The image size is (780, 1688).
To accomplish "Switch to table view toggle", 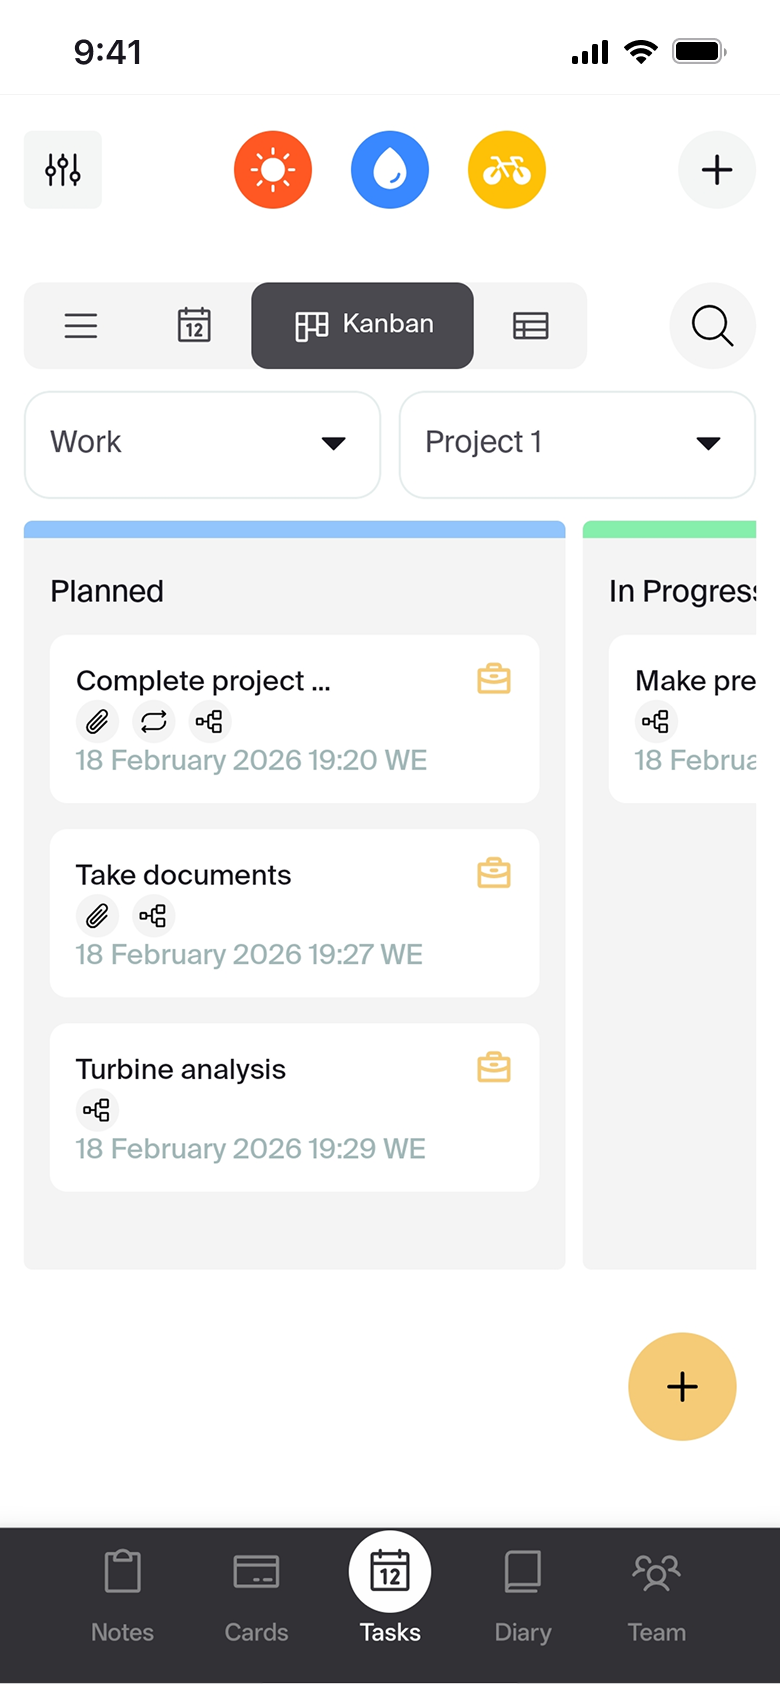I will coord(530,326).
